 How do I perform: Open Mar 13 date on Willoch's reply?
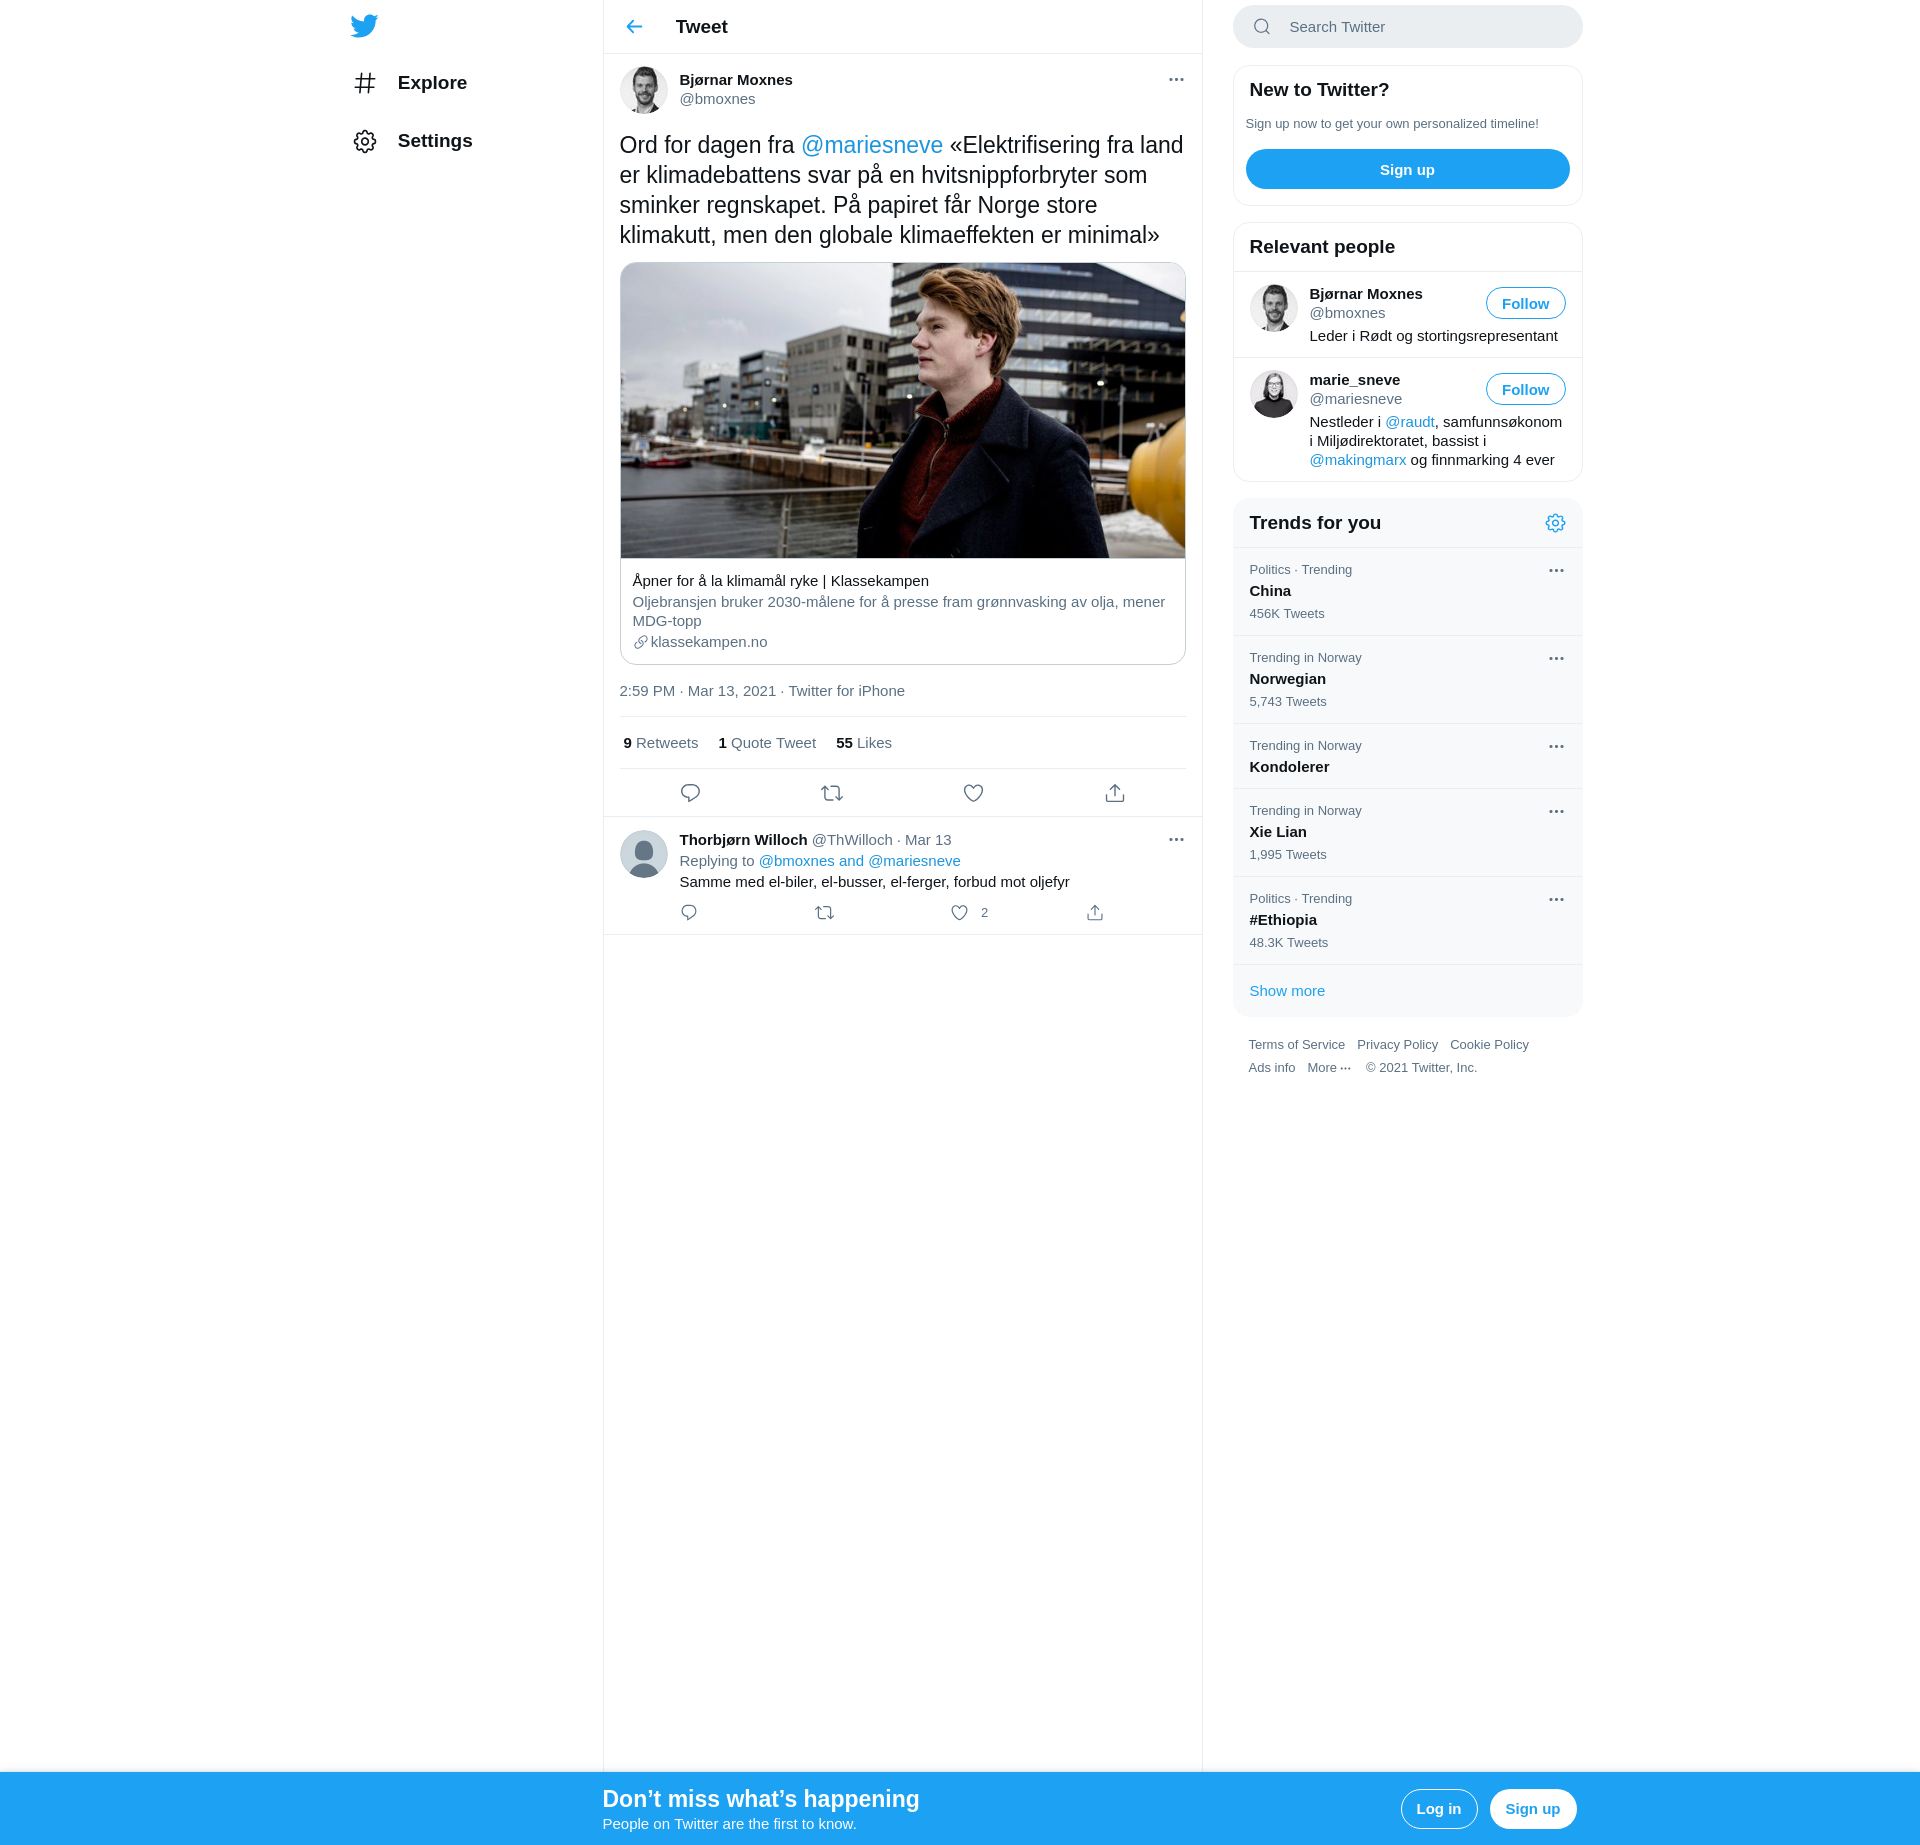[928, 840]
